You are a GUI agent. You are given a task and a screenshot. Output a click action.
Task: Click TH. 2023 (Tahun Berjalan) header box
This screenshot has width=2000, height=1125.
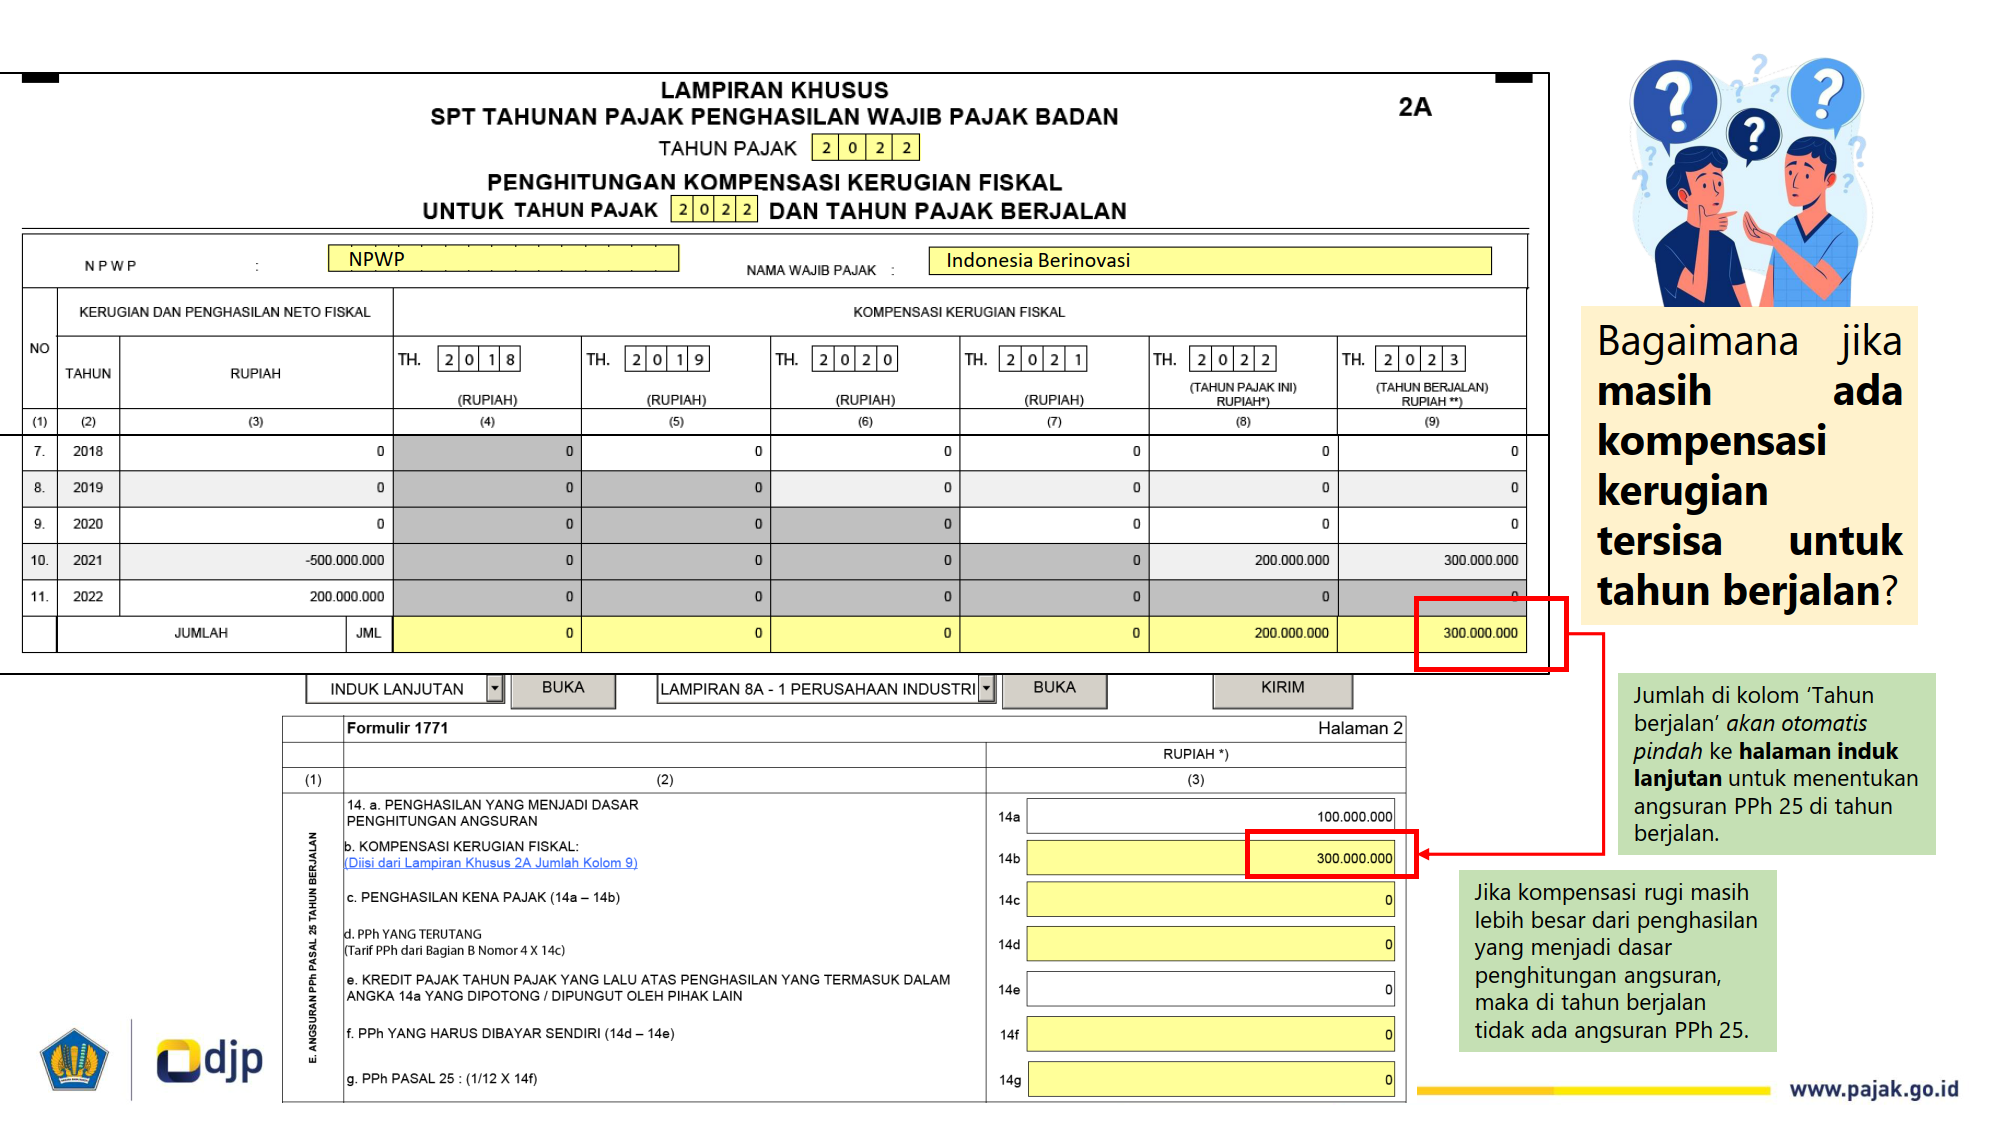click(1421, 359)
